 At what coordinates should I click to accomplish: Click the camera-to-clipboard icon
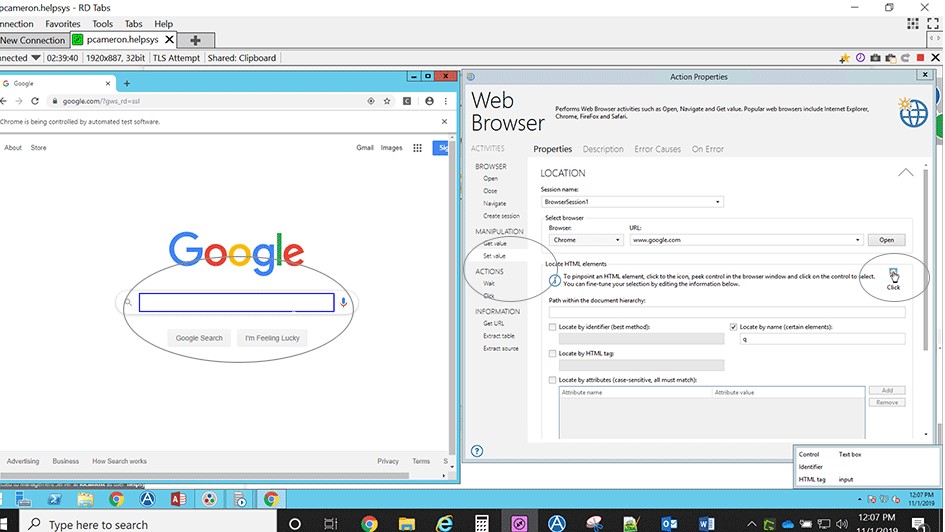click(x=890, y=58)
